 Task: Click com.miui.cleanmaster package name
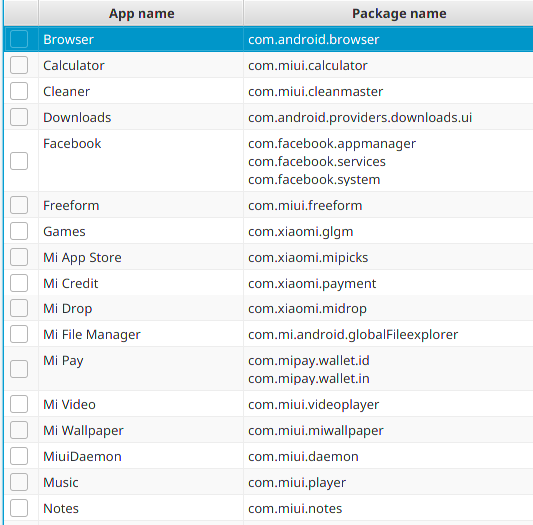(315, 91)
